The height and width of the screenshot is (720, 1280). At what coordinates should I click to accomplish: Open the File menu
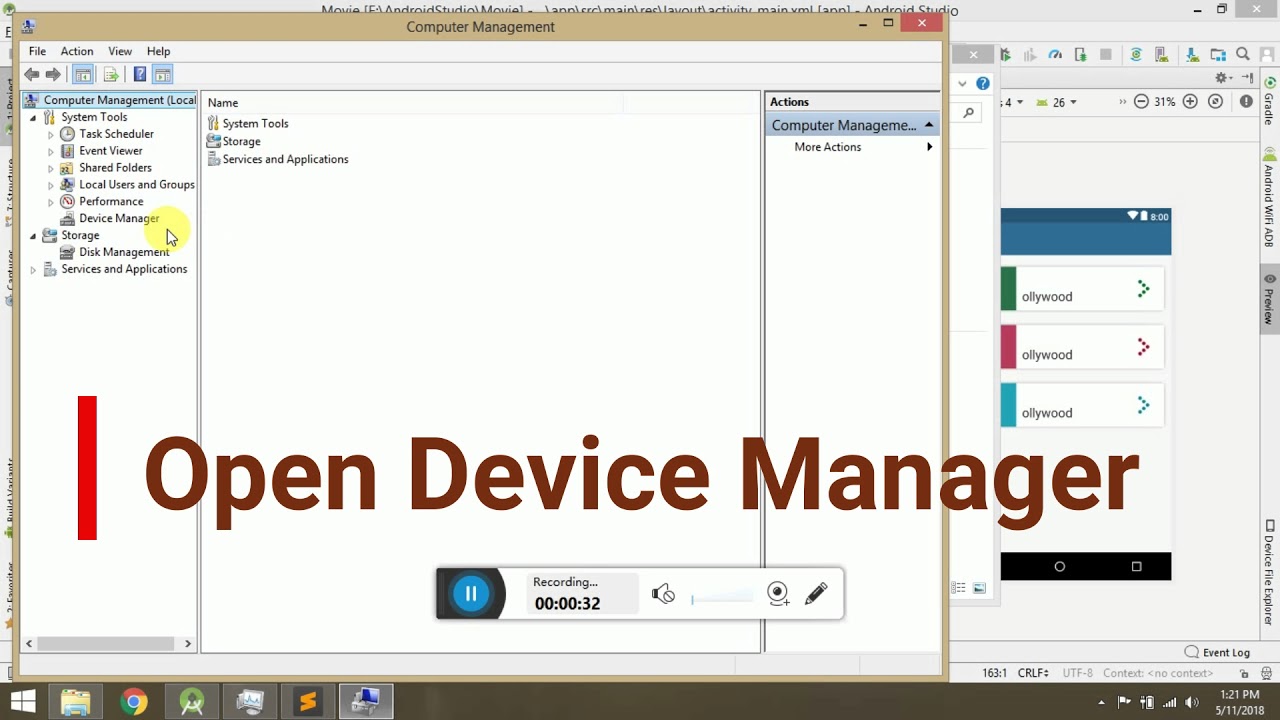[x=37, y=51]
